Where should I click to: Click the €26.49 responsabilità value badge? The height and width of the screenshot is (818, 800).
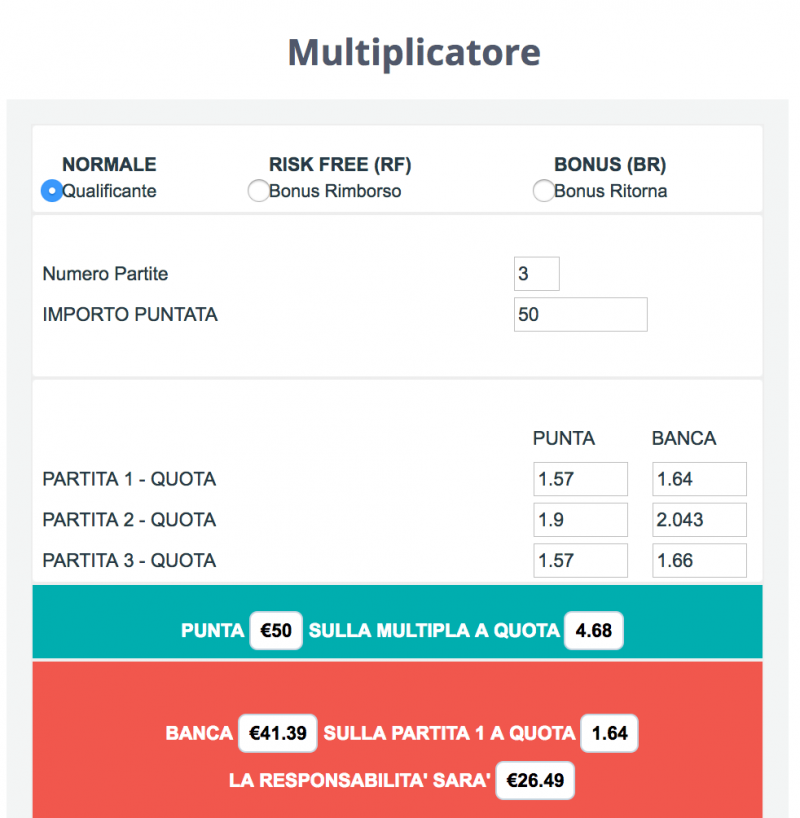click(x=536, y=780)
